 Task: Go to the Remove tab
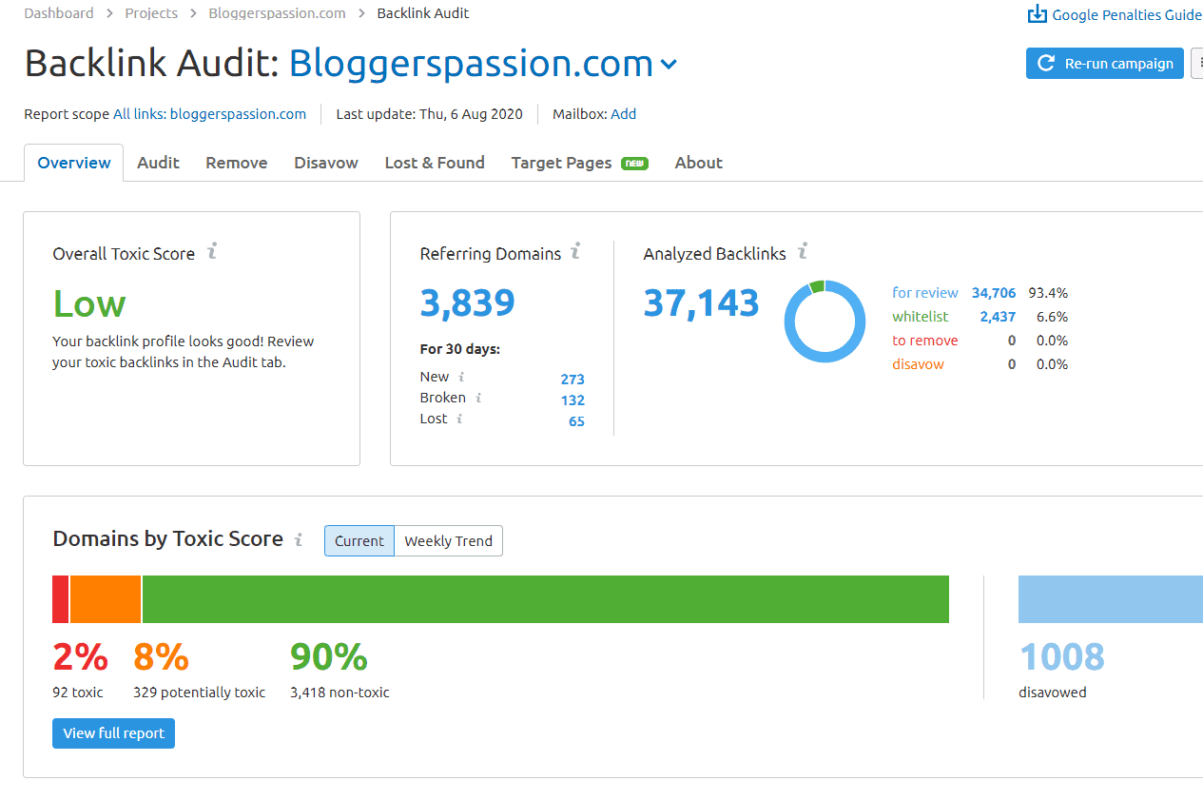237,163
